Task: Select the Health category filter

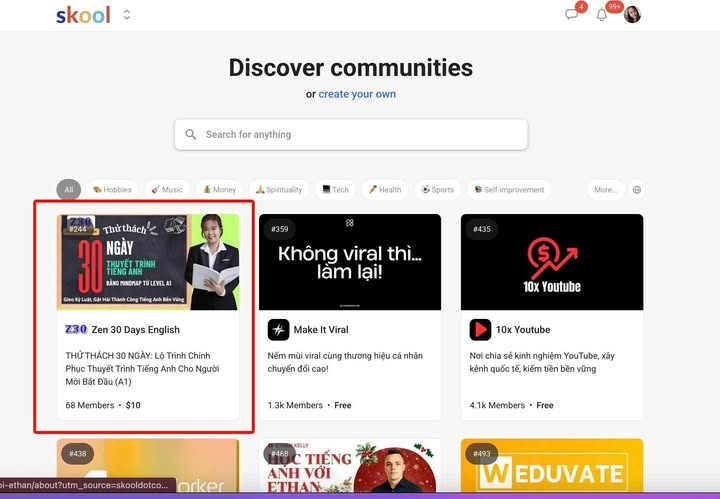Action: tap(385, 190)
